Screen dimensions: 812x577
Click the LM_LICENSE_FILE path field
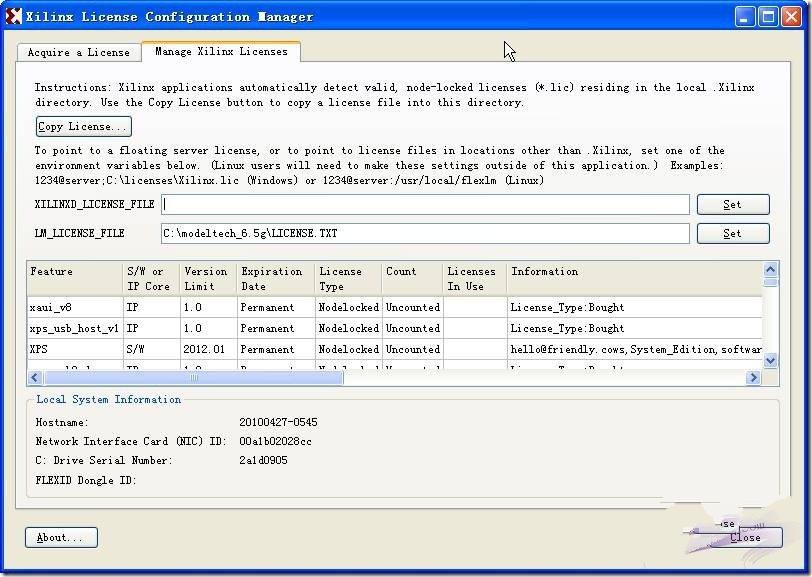click(425, 234)
